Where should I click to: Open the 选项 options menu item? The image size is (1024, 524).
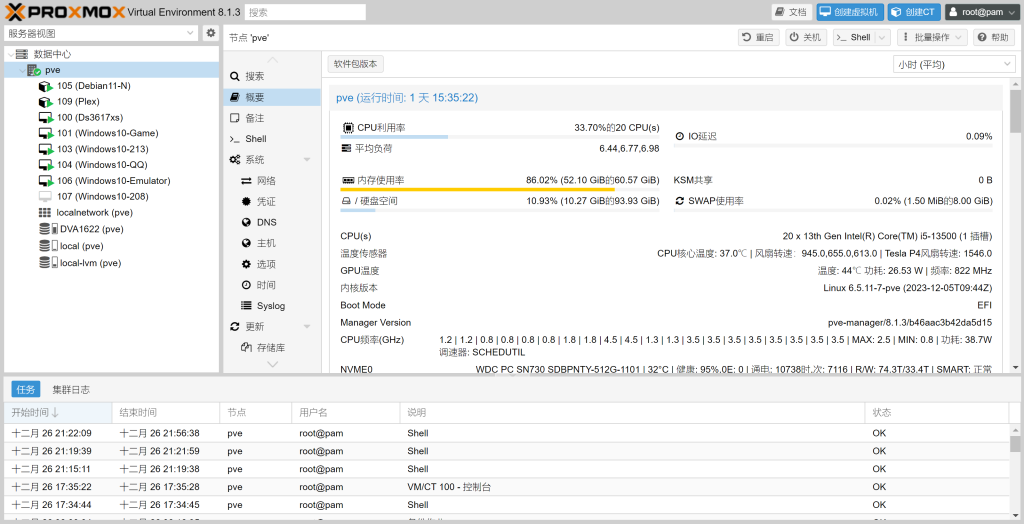pyautogui.click(x=272, y=264)
